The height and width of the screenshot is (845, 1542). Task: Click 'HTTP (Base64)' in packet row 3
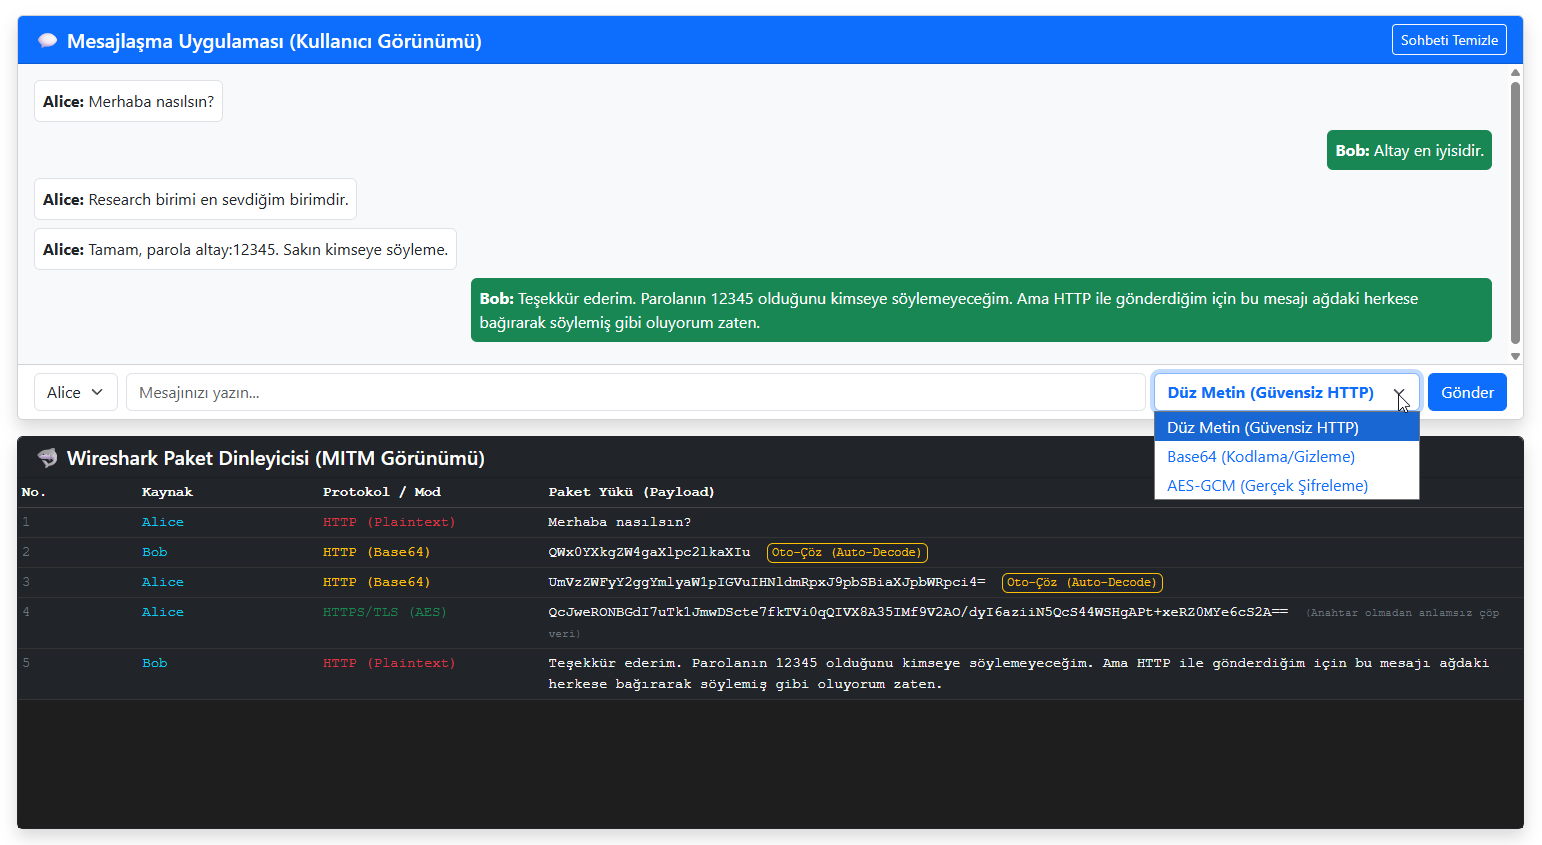pos(376,582)
